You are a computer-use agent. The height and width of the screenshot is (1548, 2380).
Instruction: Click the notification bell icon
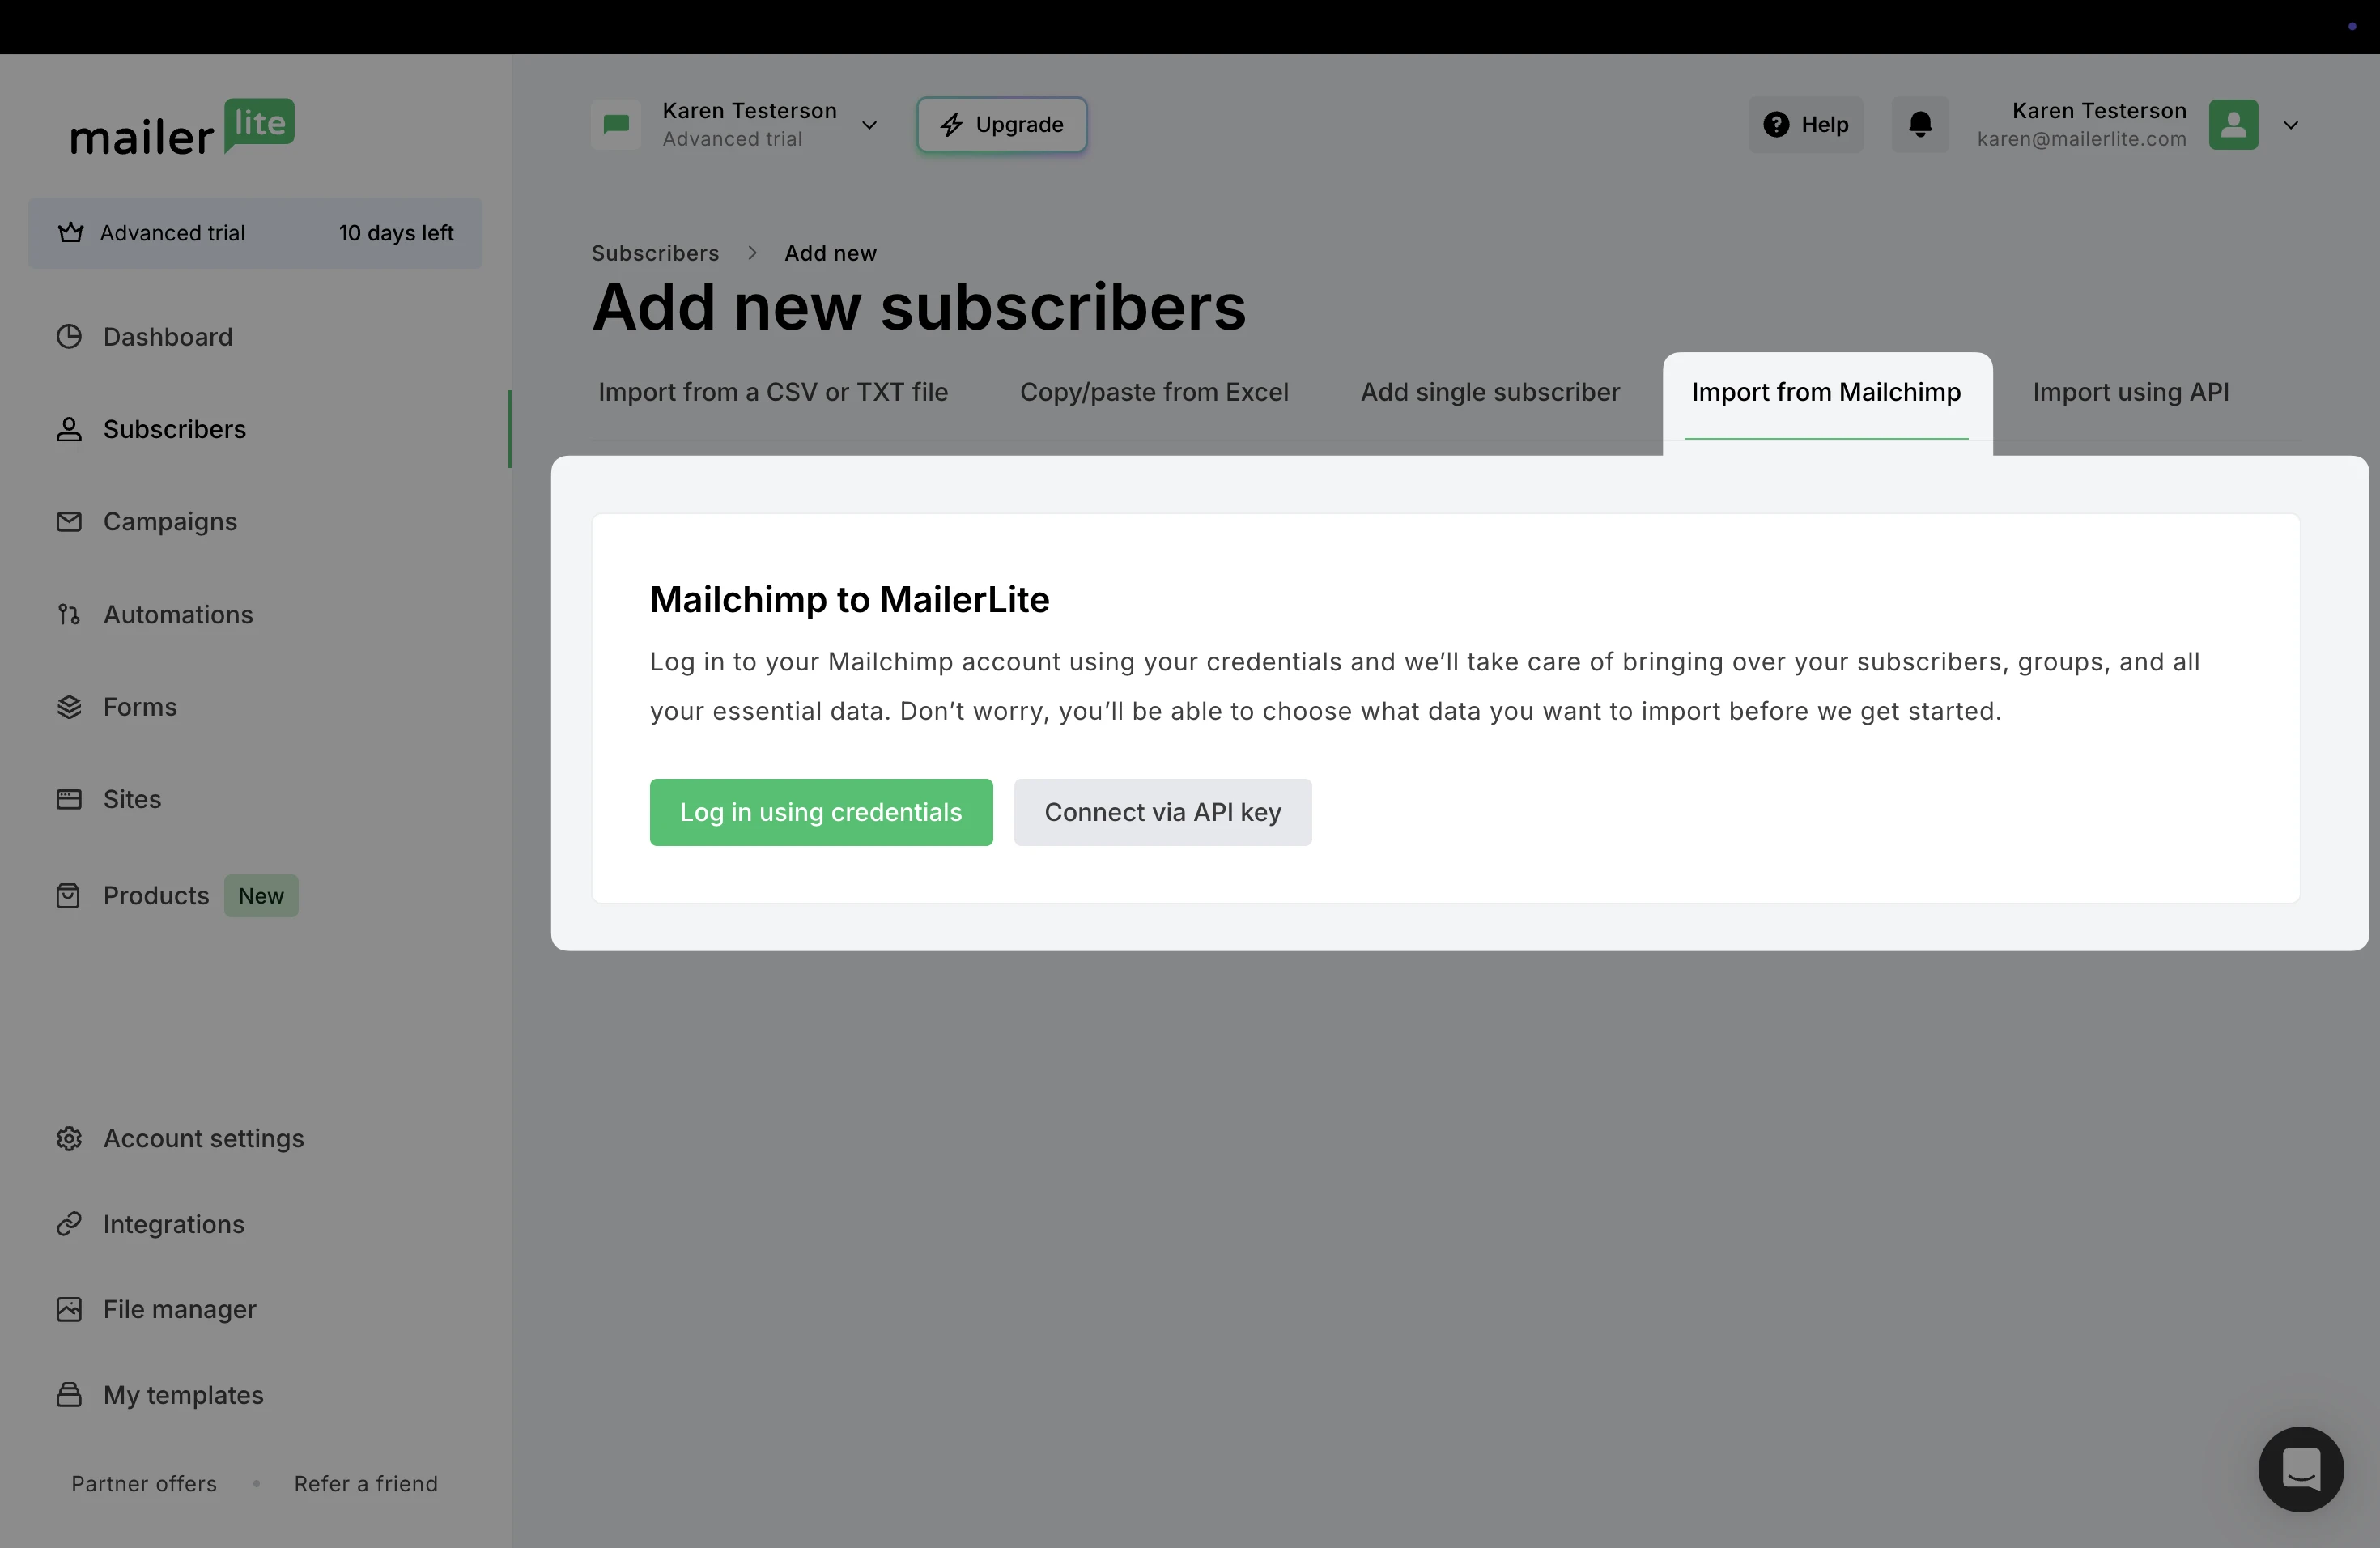click(1919, 125)
